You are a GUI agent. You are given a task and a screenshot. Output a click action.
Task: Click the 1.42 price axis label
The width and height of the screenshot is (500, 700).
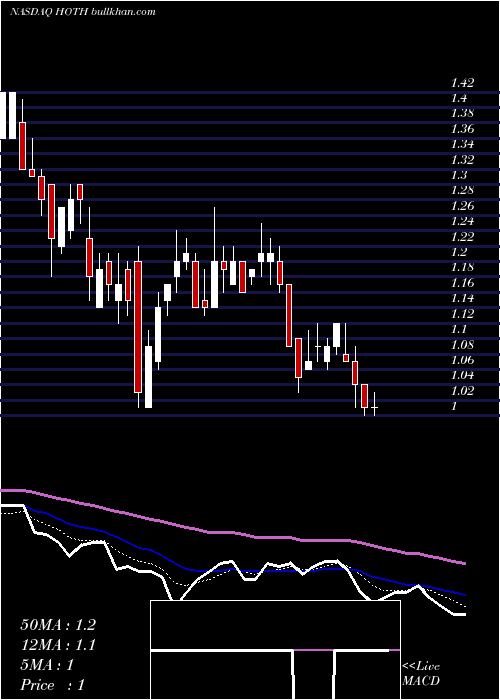462,83
